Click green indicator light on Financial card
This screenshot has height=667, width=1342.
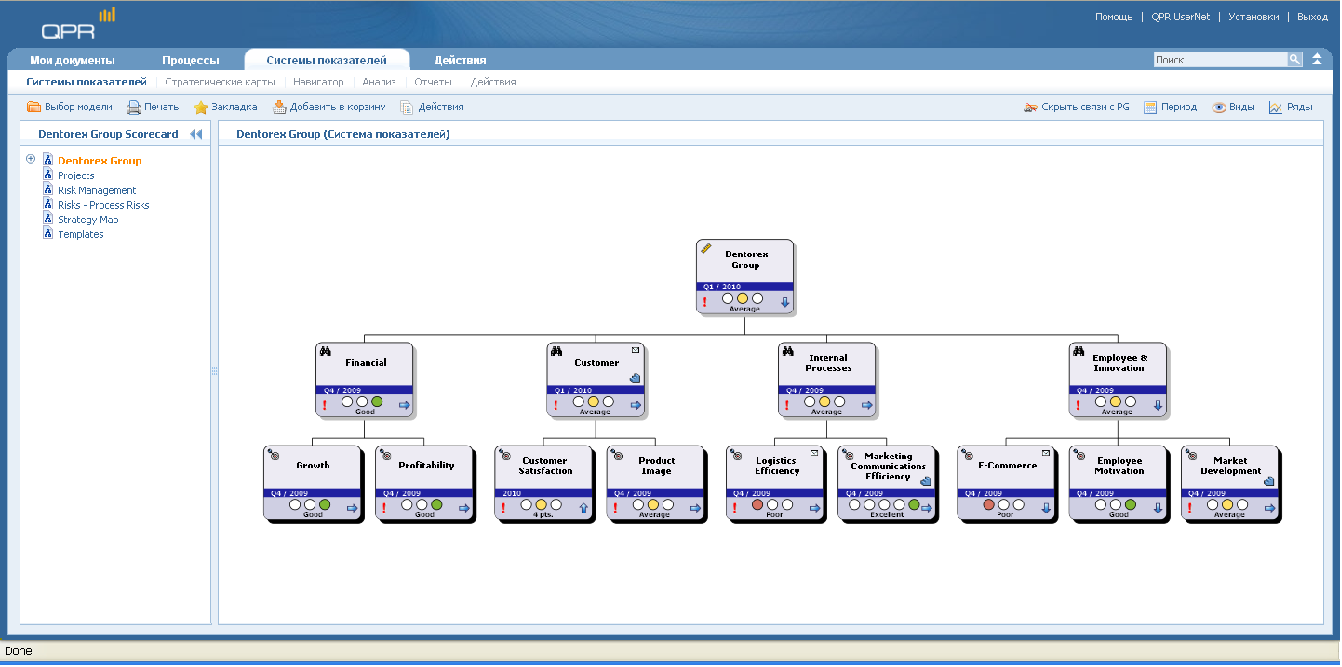click(377, 401)
